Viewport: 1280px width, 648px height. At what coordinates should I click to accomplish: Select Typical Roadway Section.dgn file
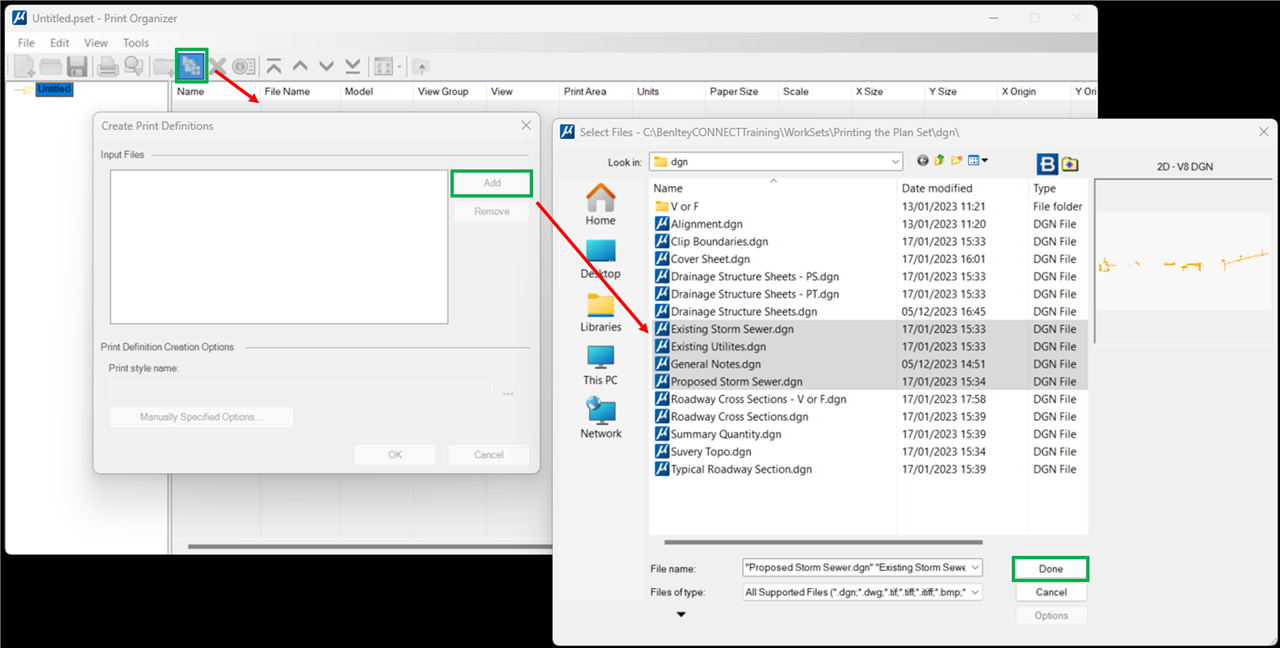741,469
